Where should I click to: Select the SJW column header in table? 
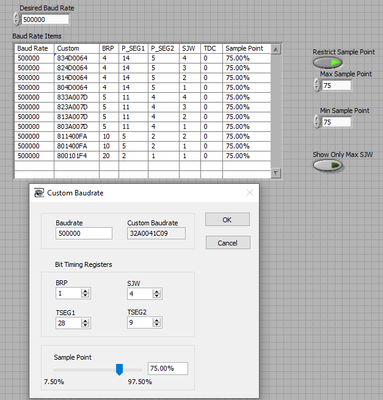[190, 49]
